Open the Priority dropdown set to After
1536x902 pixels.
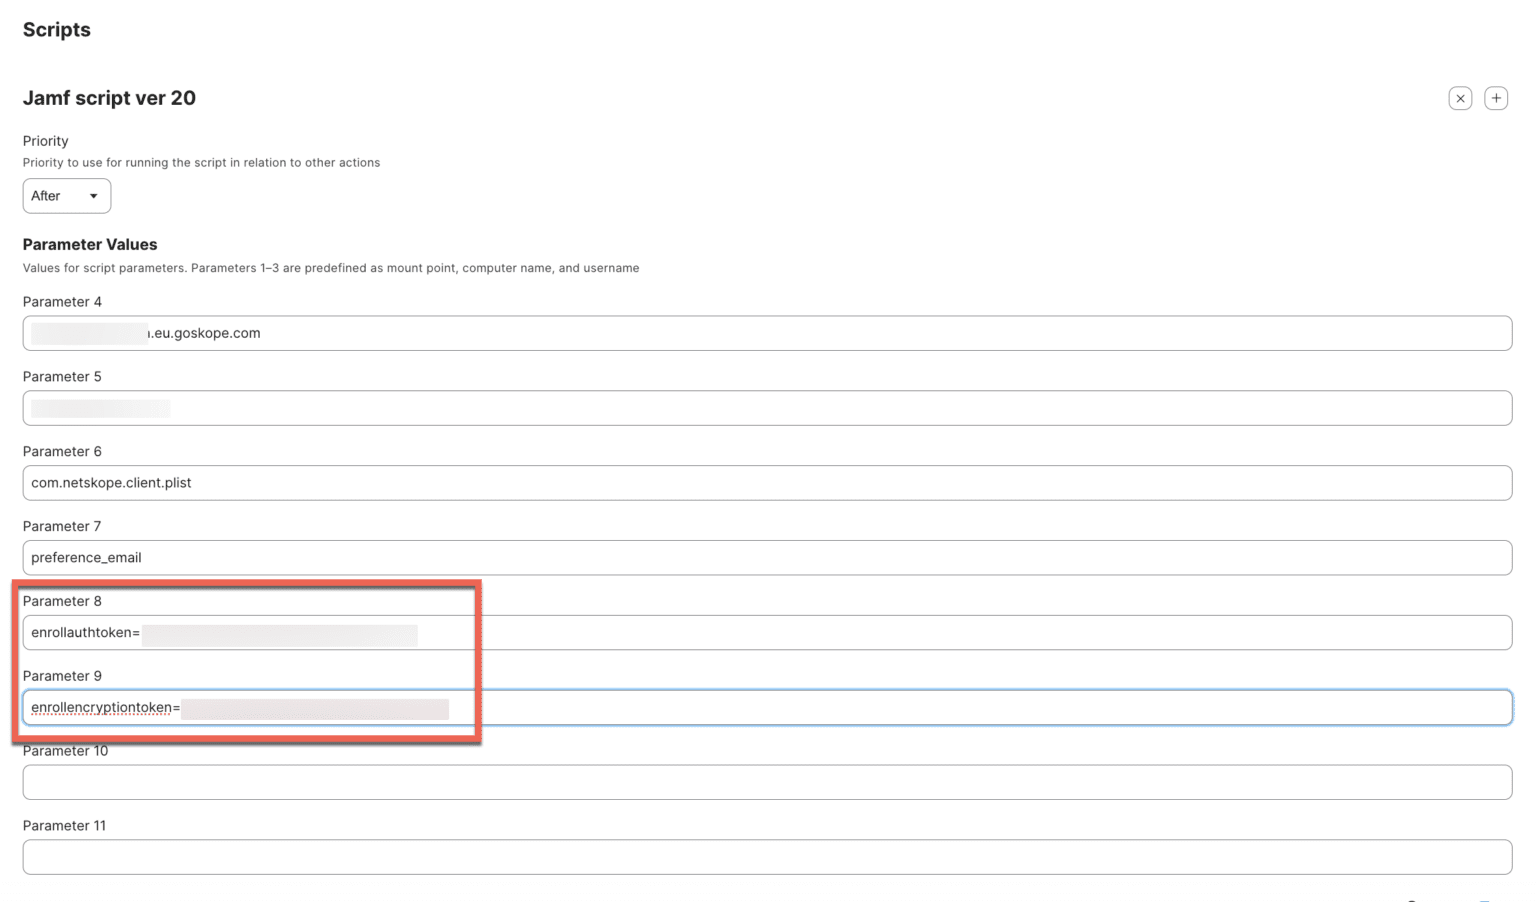(66, 195)
